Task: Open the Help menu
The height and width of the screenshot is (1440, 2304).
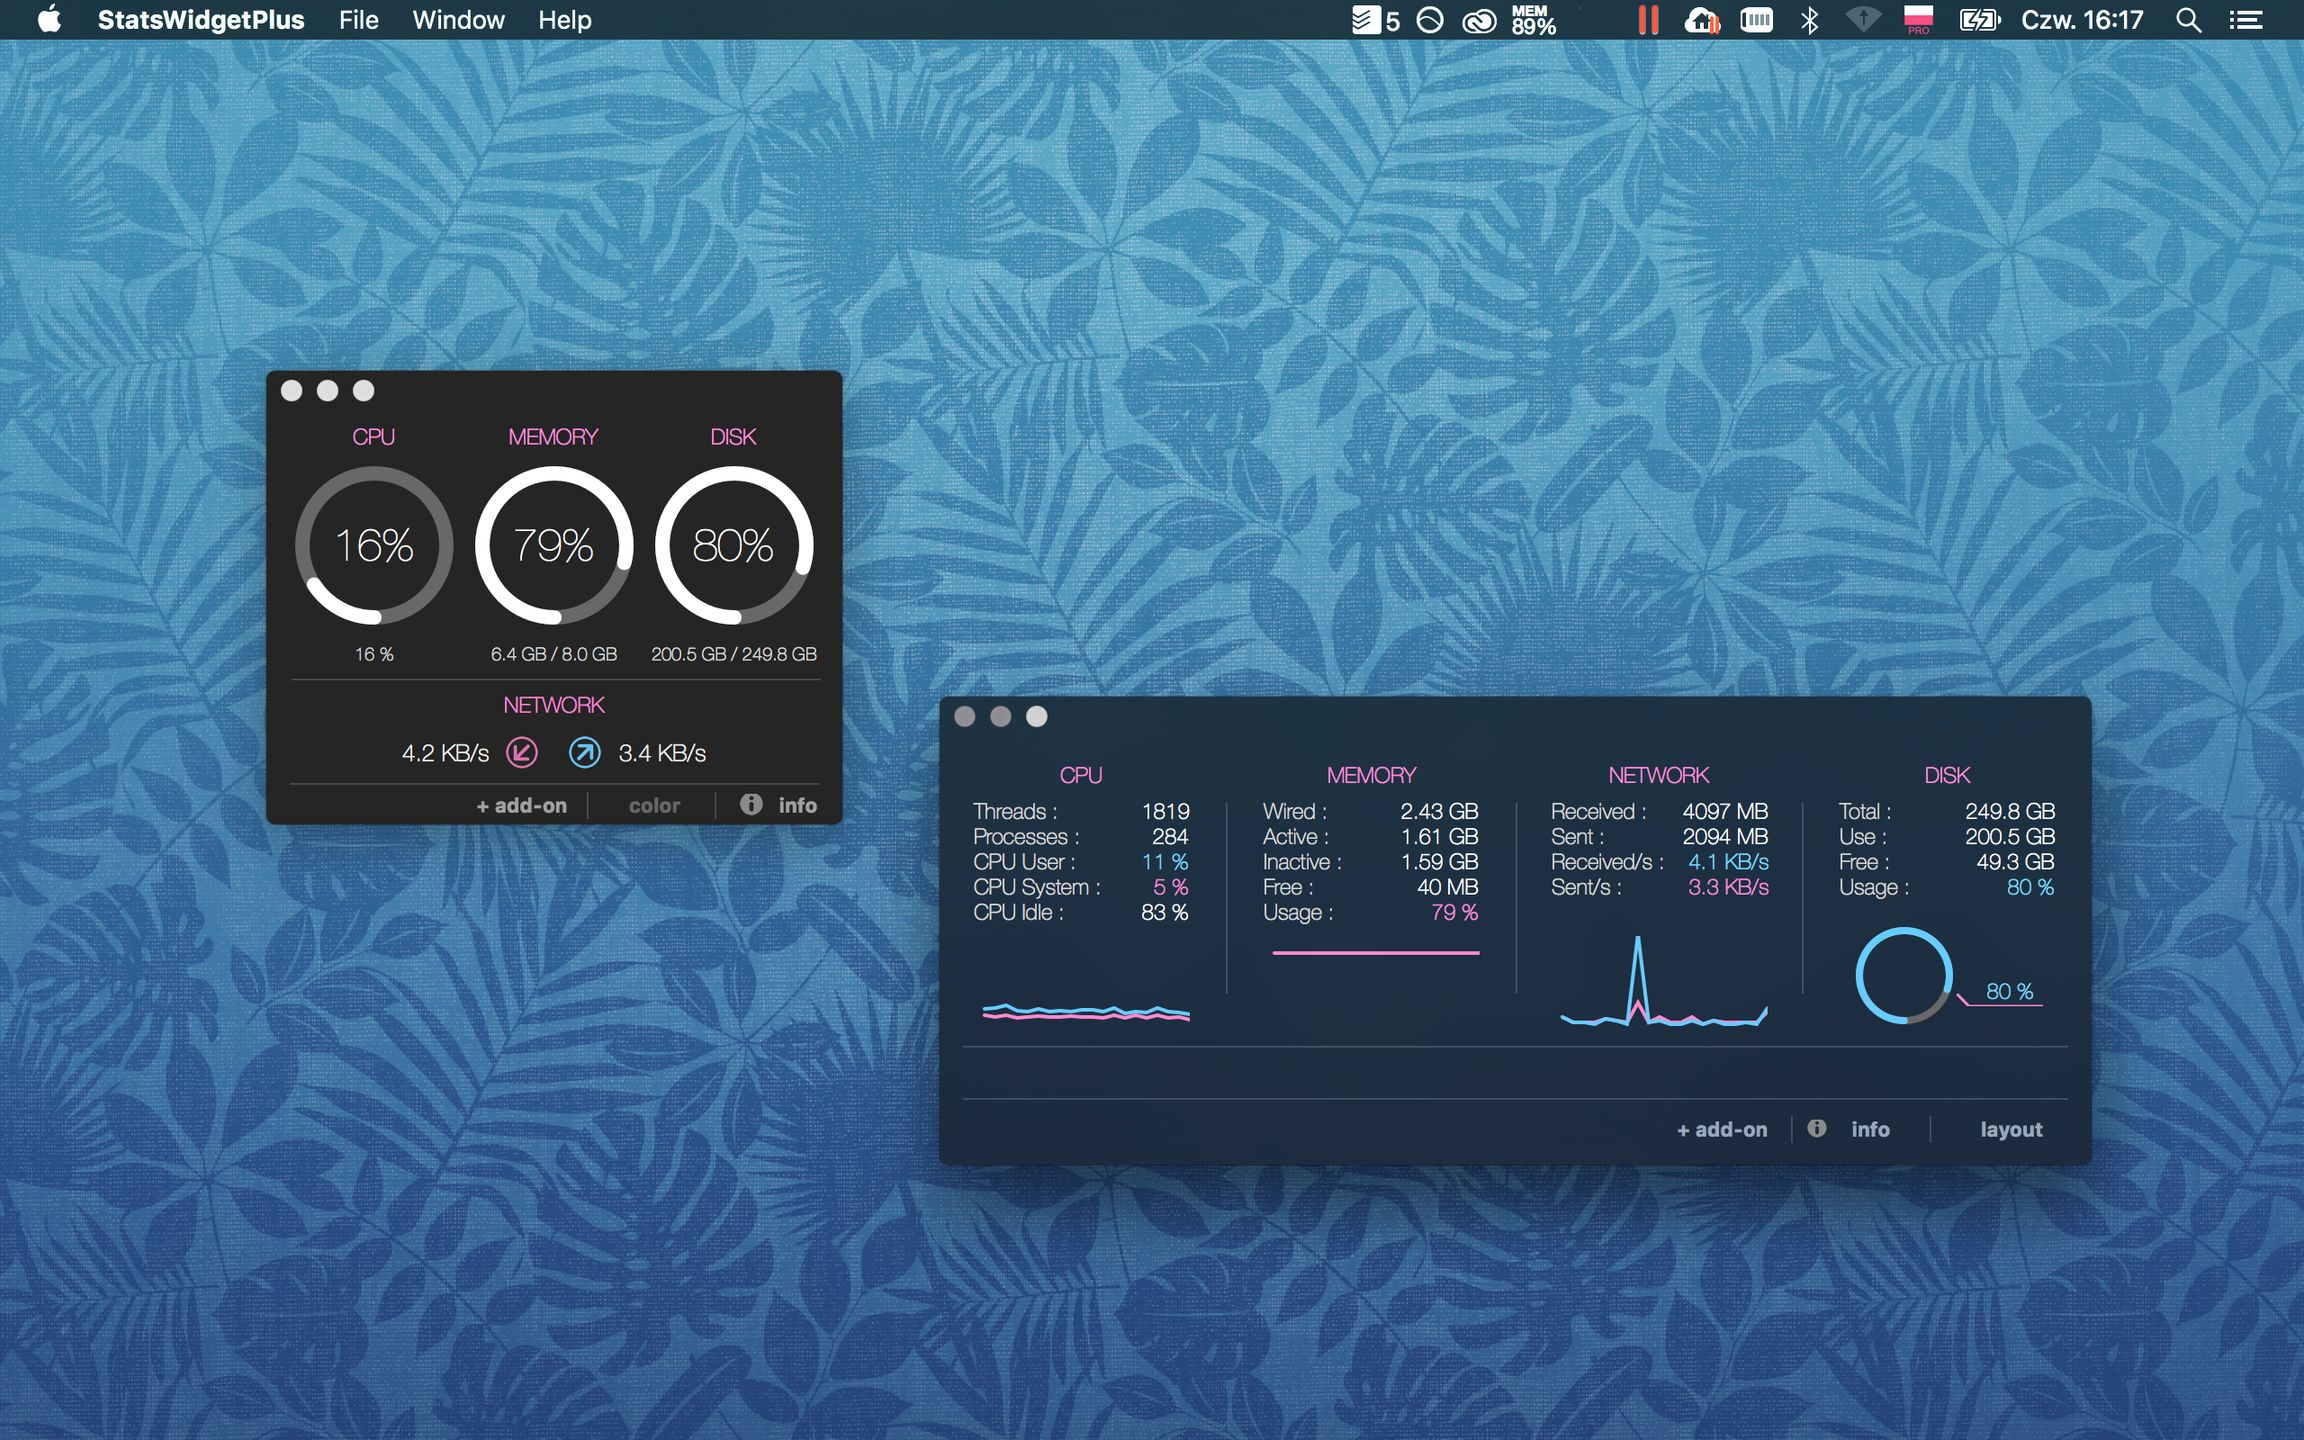Action: point(565,20)
